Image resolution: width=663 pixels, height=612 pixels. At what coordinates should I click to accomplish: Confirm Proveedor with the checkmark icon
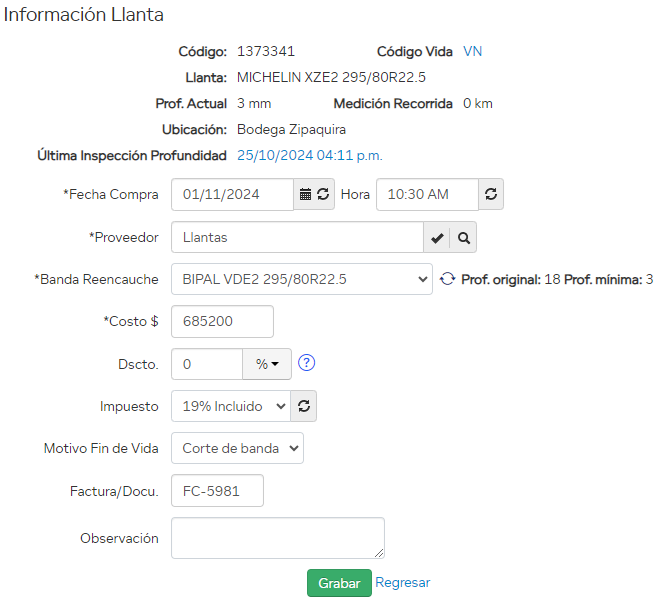(437, 238)
